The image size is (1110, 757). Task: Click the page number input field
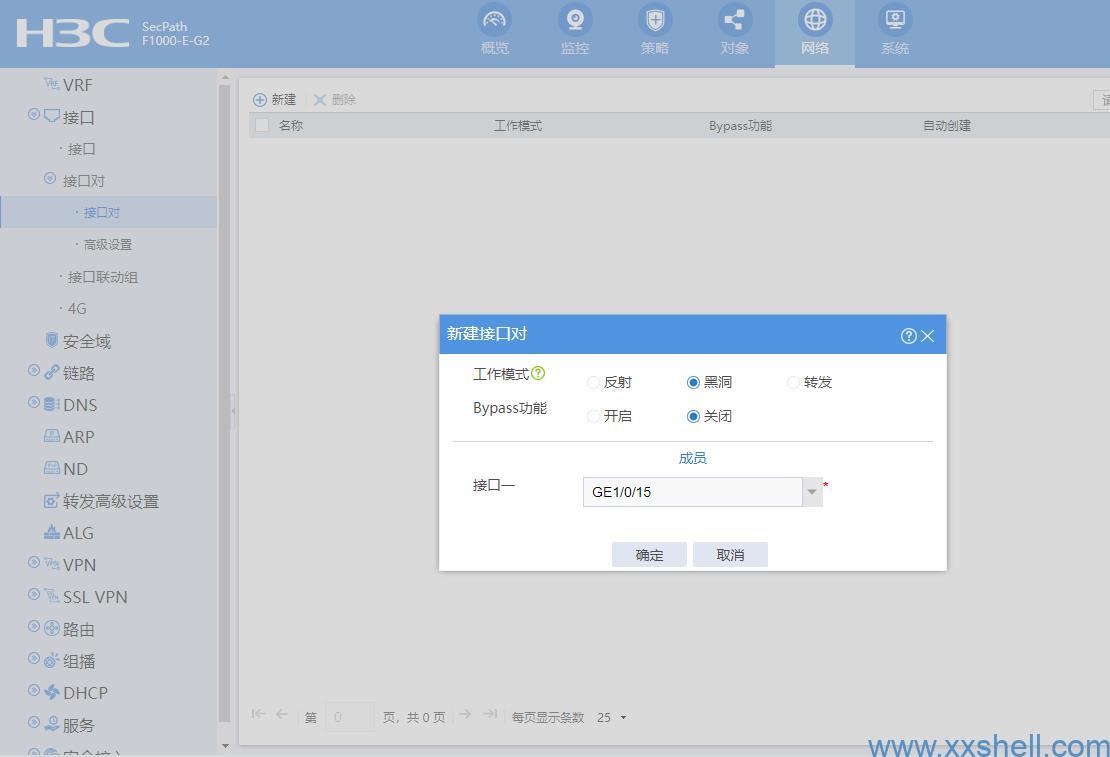pyautogui.click(x=350, y=717)
